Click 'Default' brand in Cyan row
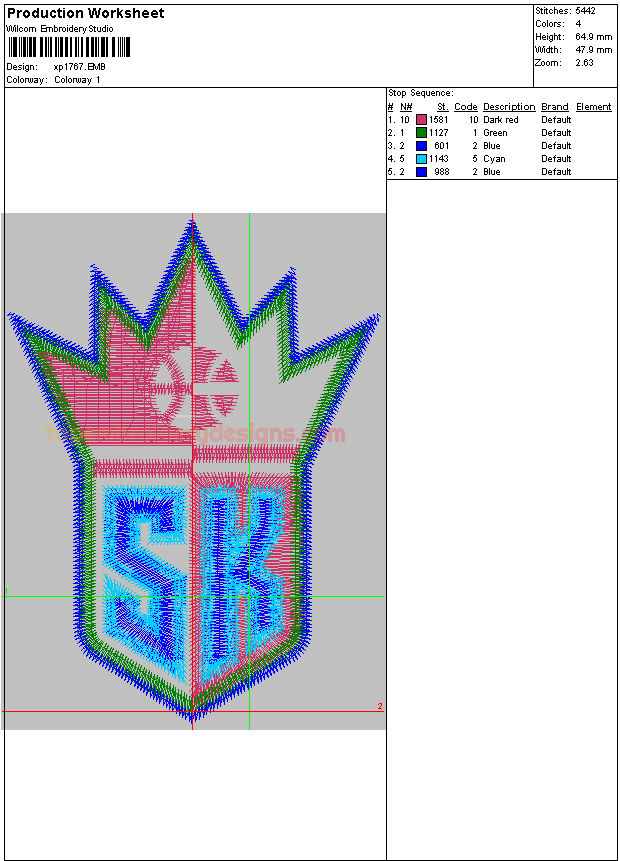This screenshot has height=861, width=620. [556, 159]
